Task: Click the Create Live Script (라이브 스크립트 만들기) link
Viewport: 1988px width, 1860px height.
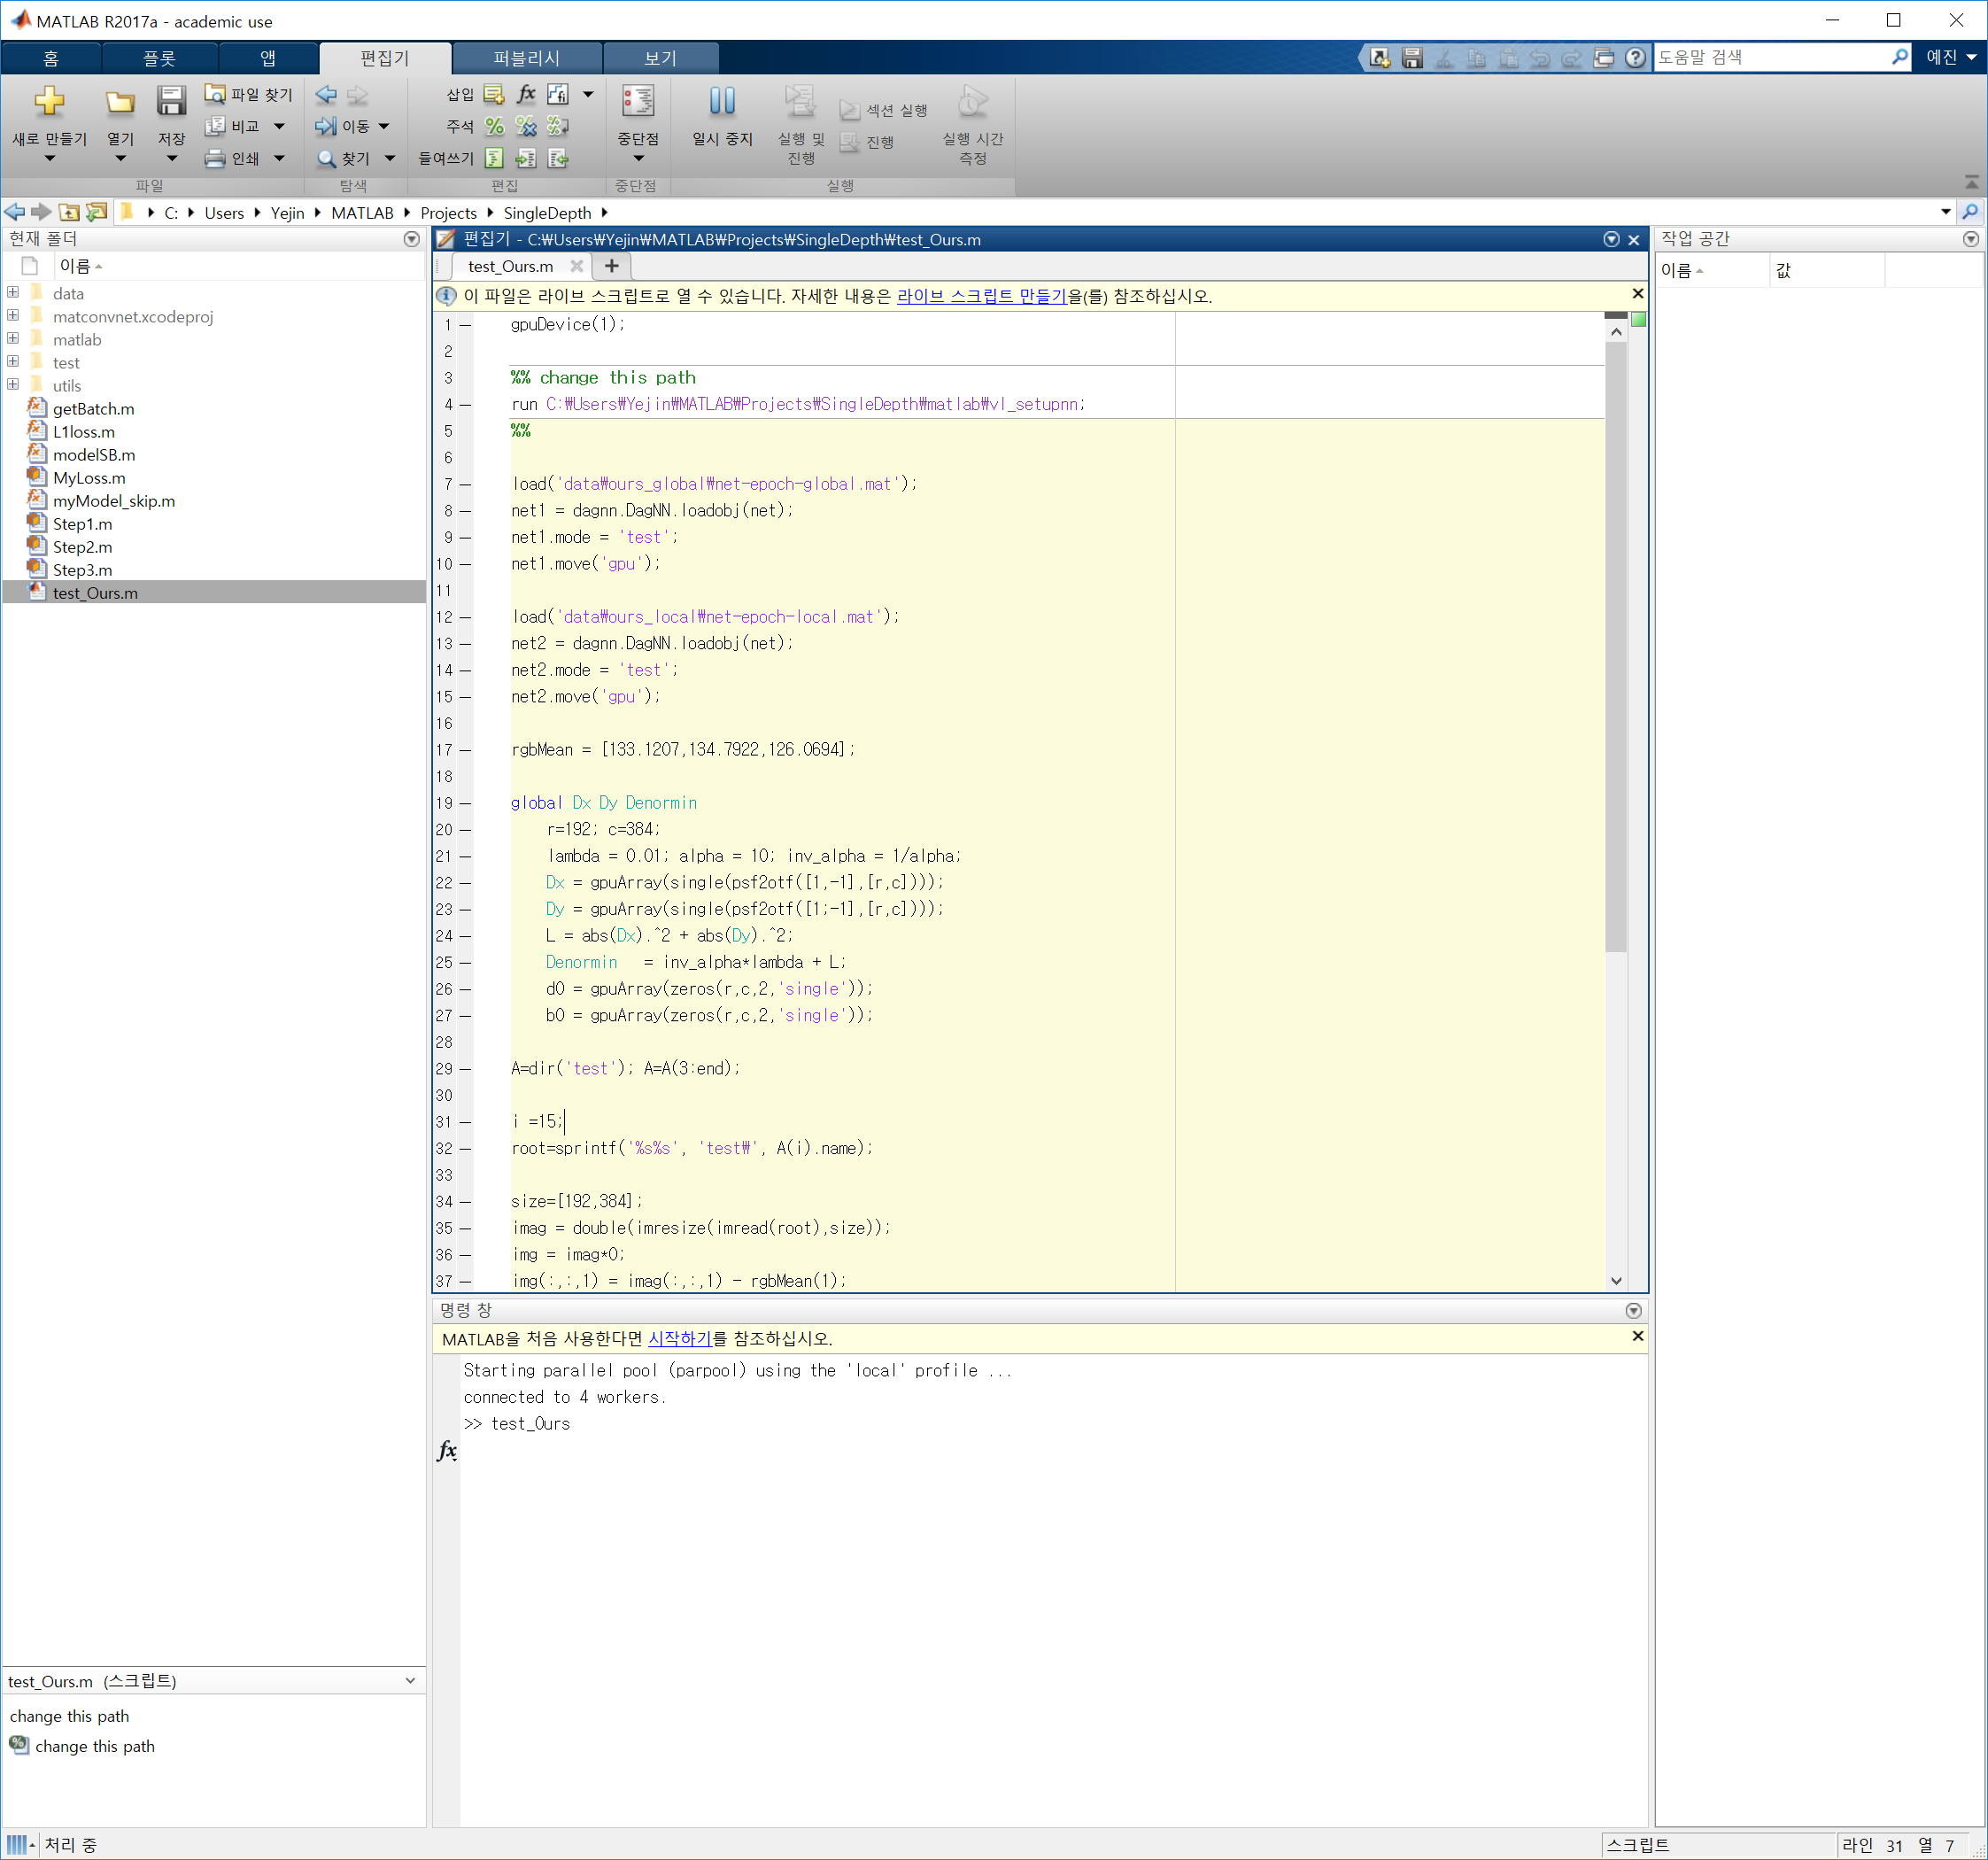Action: coord(981,296)
